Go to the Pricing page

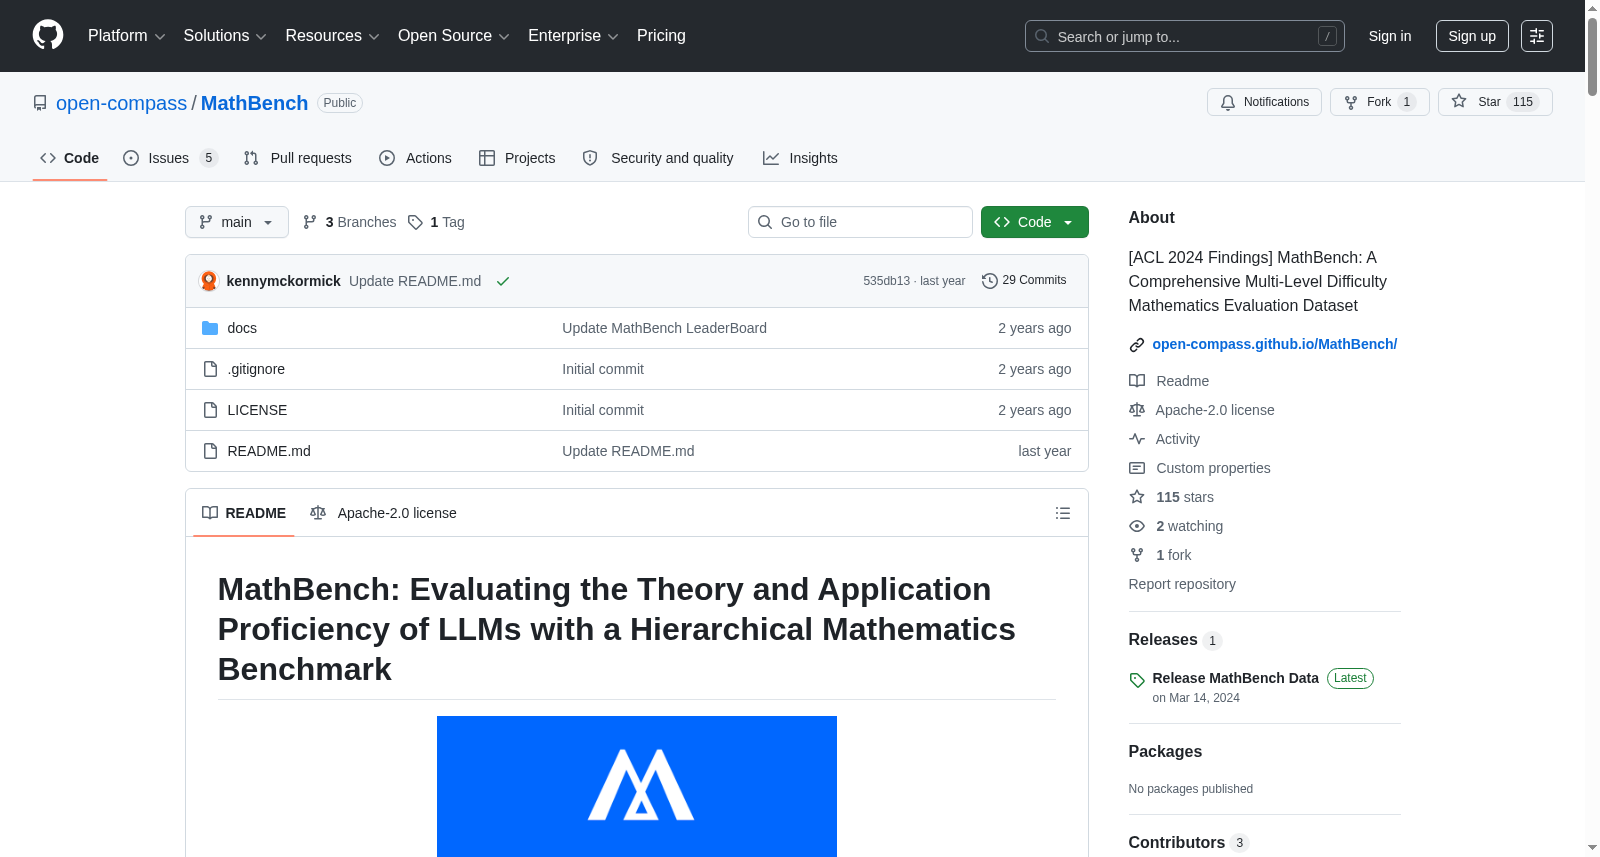[661, 36]
